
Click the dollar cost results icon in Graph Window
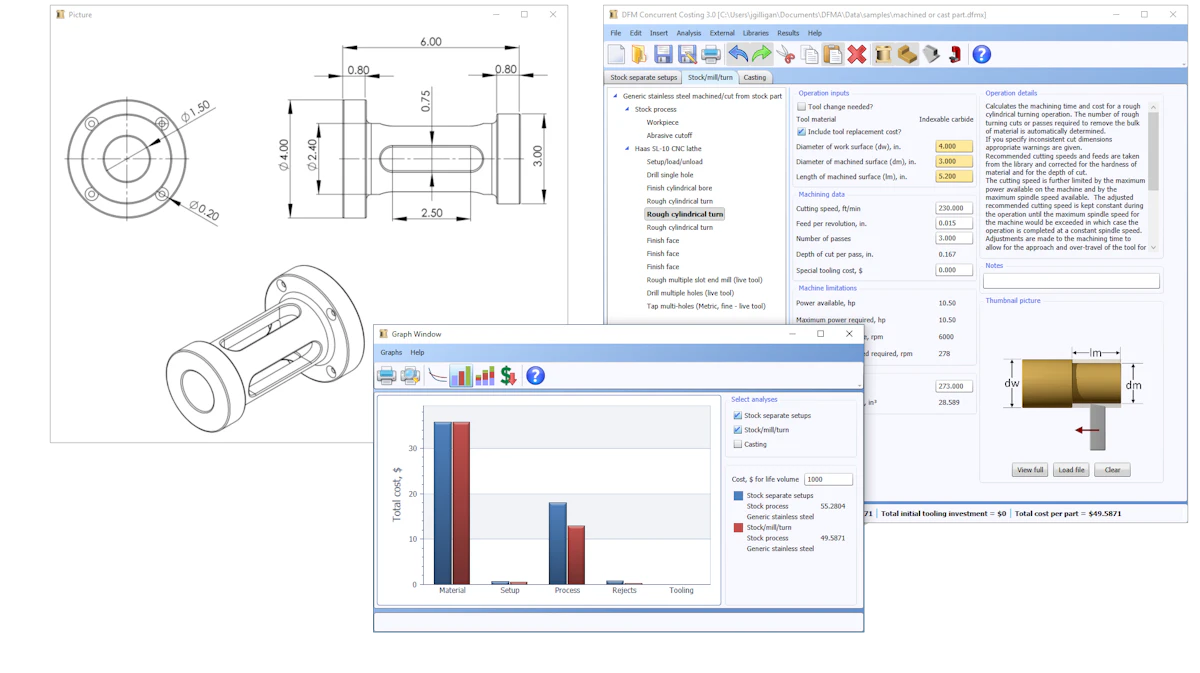point(508,373)
